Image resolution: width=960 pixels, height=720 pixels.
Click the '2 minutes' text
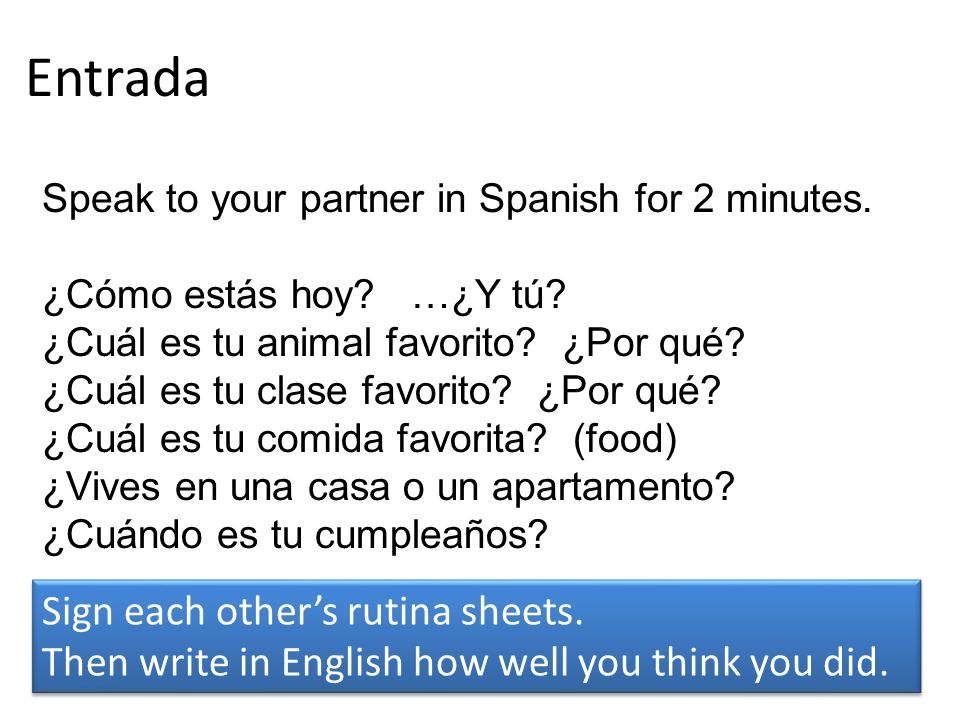782,199
